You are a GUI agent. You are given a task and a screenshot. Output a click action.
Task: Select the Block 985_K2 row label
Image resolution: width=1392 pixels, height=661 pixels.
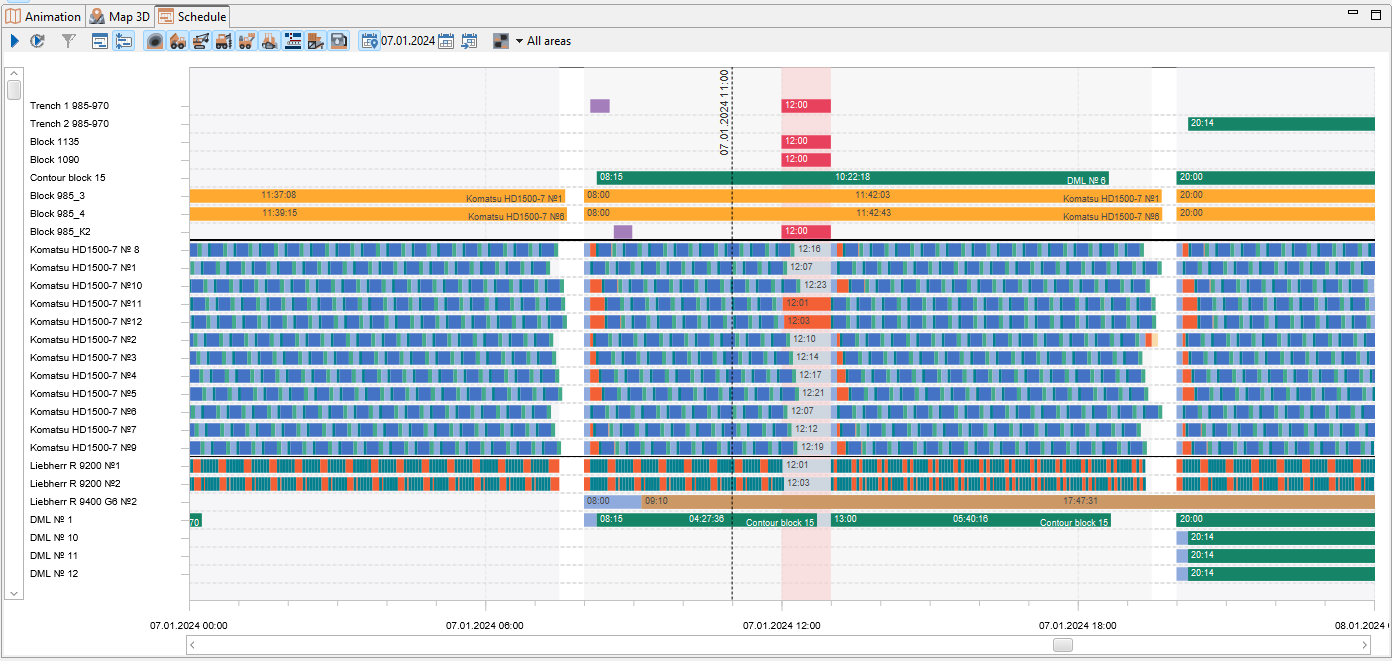point(60,232)
